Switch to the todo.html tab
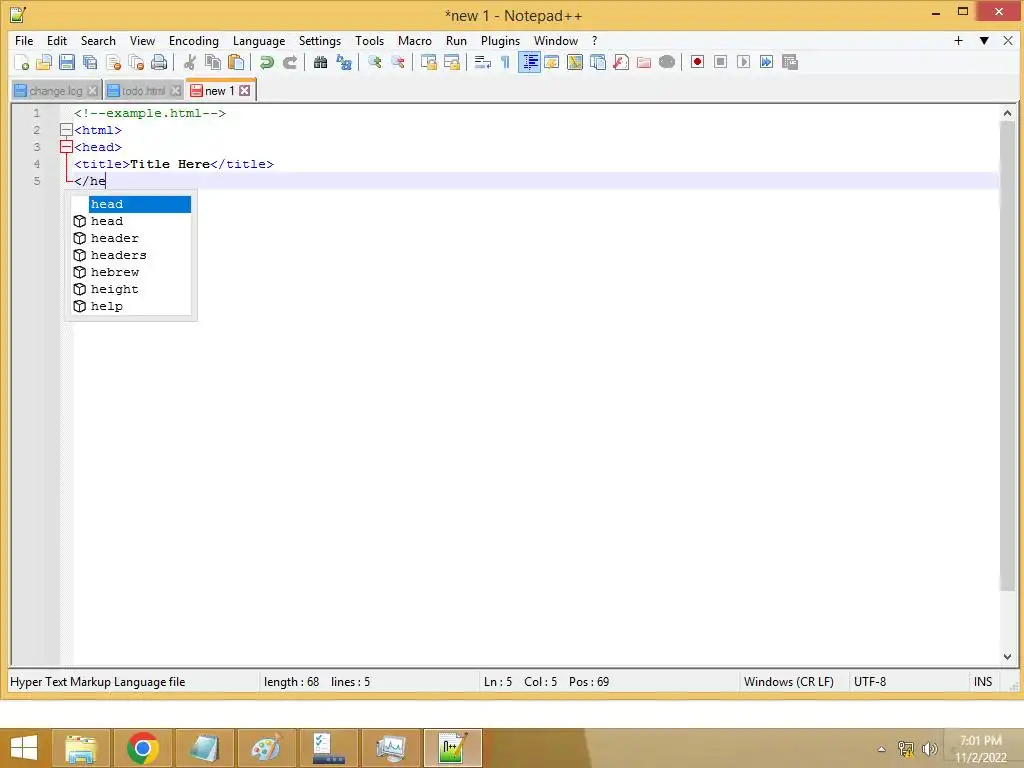Screen dimensions: 1024x768 tap(144, 91)
